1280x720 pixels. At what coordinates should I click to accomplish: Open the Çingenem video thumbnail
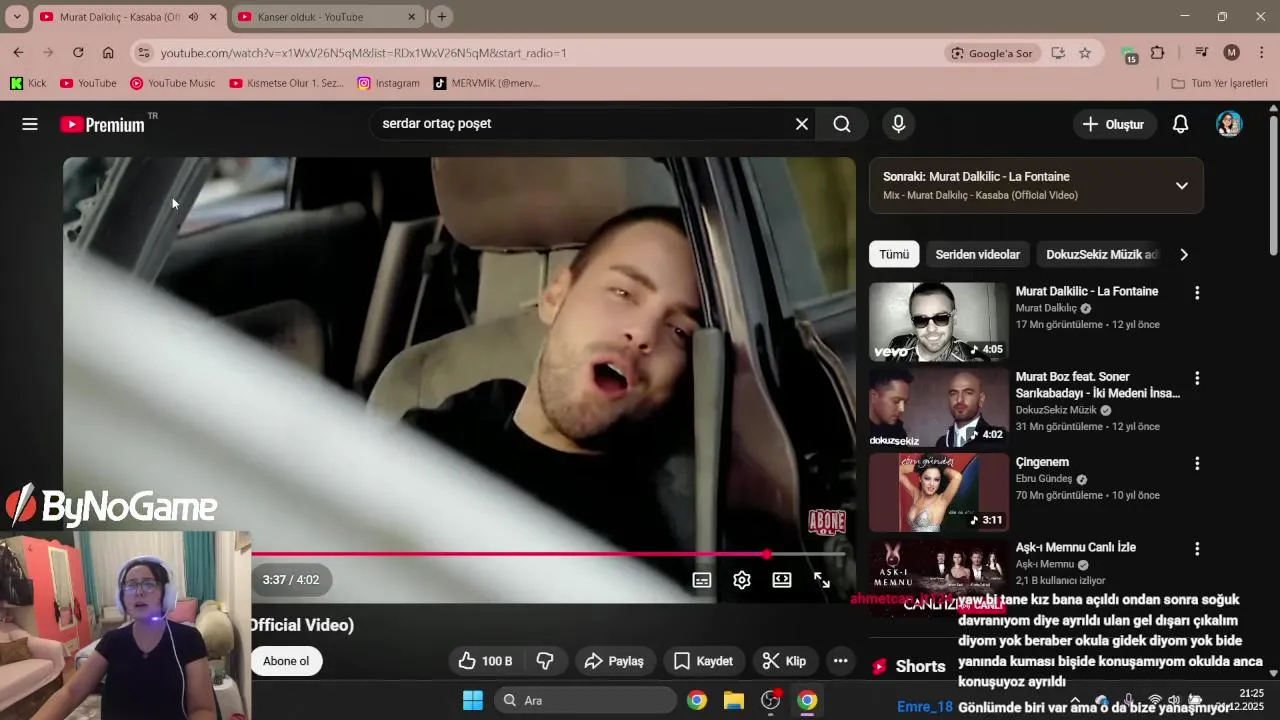point(939,492)
